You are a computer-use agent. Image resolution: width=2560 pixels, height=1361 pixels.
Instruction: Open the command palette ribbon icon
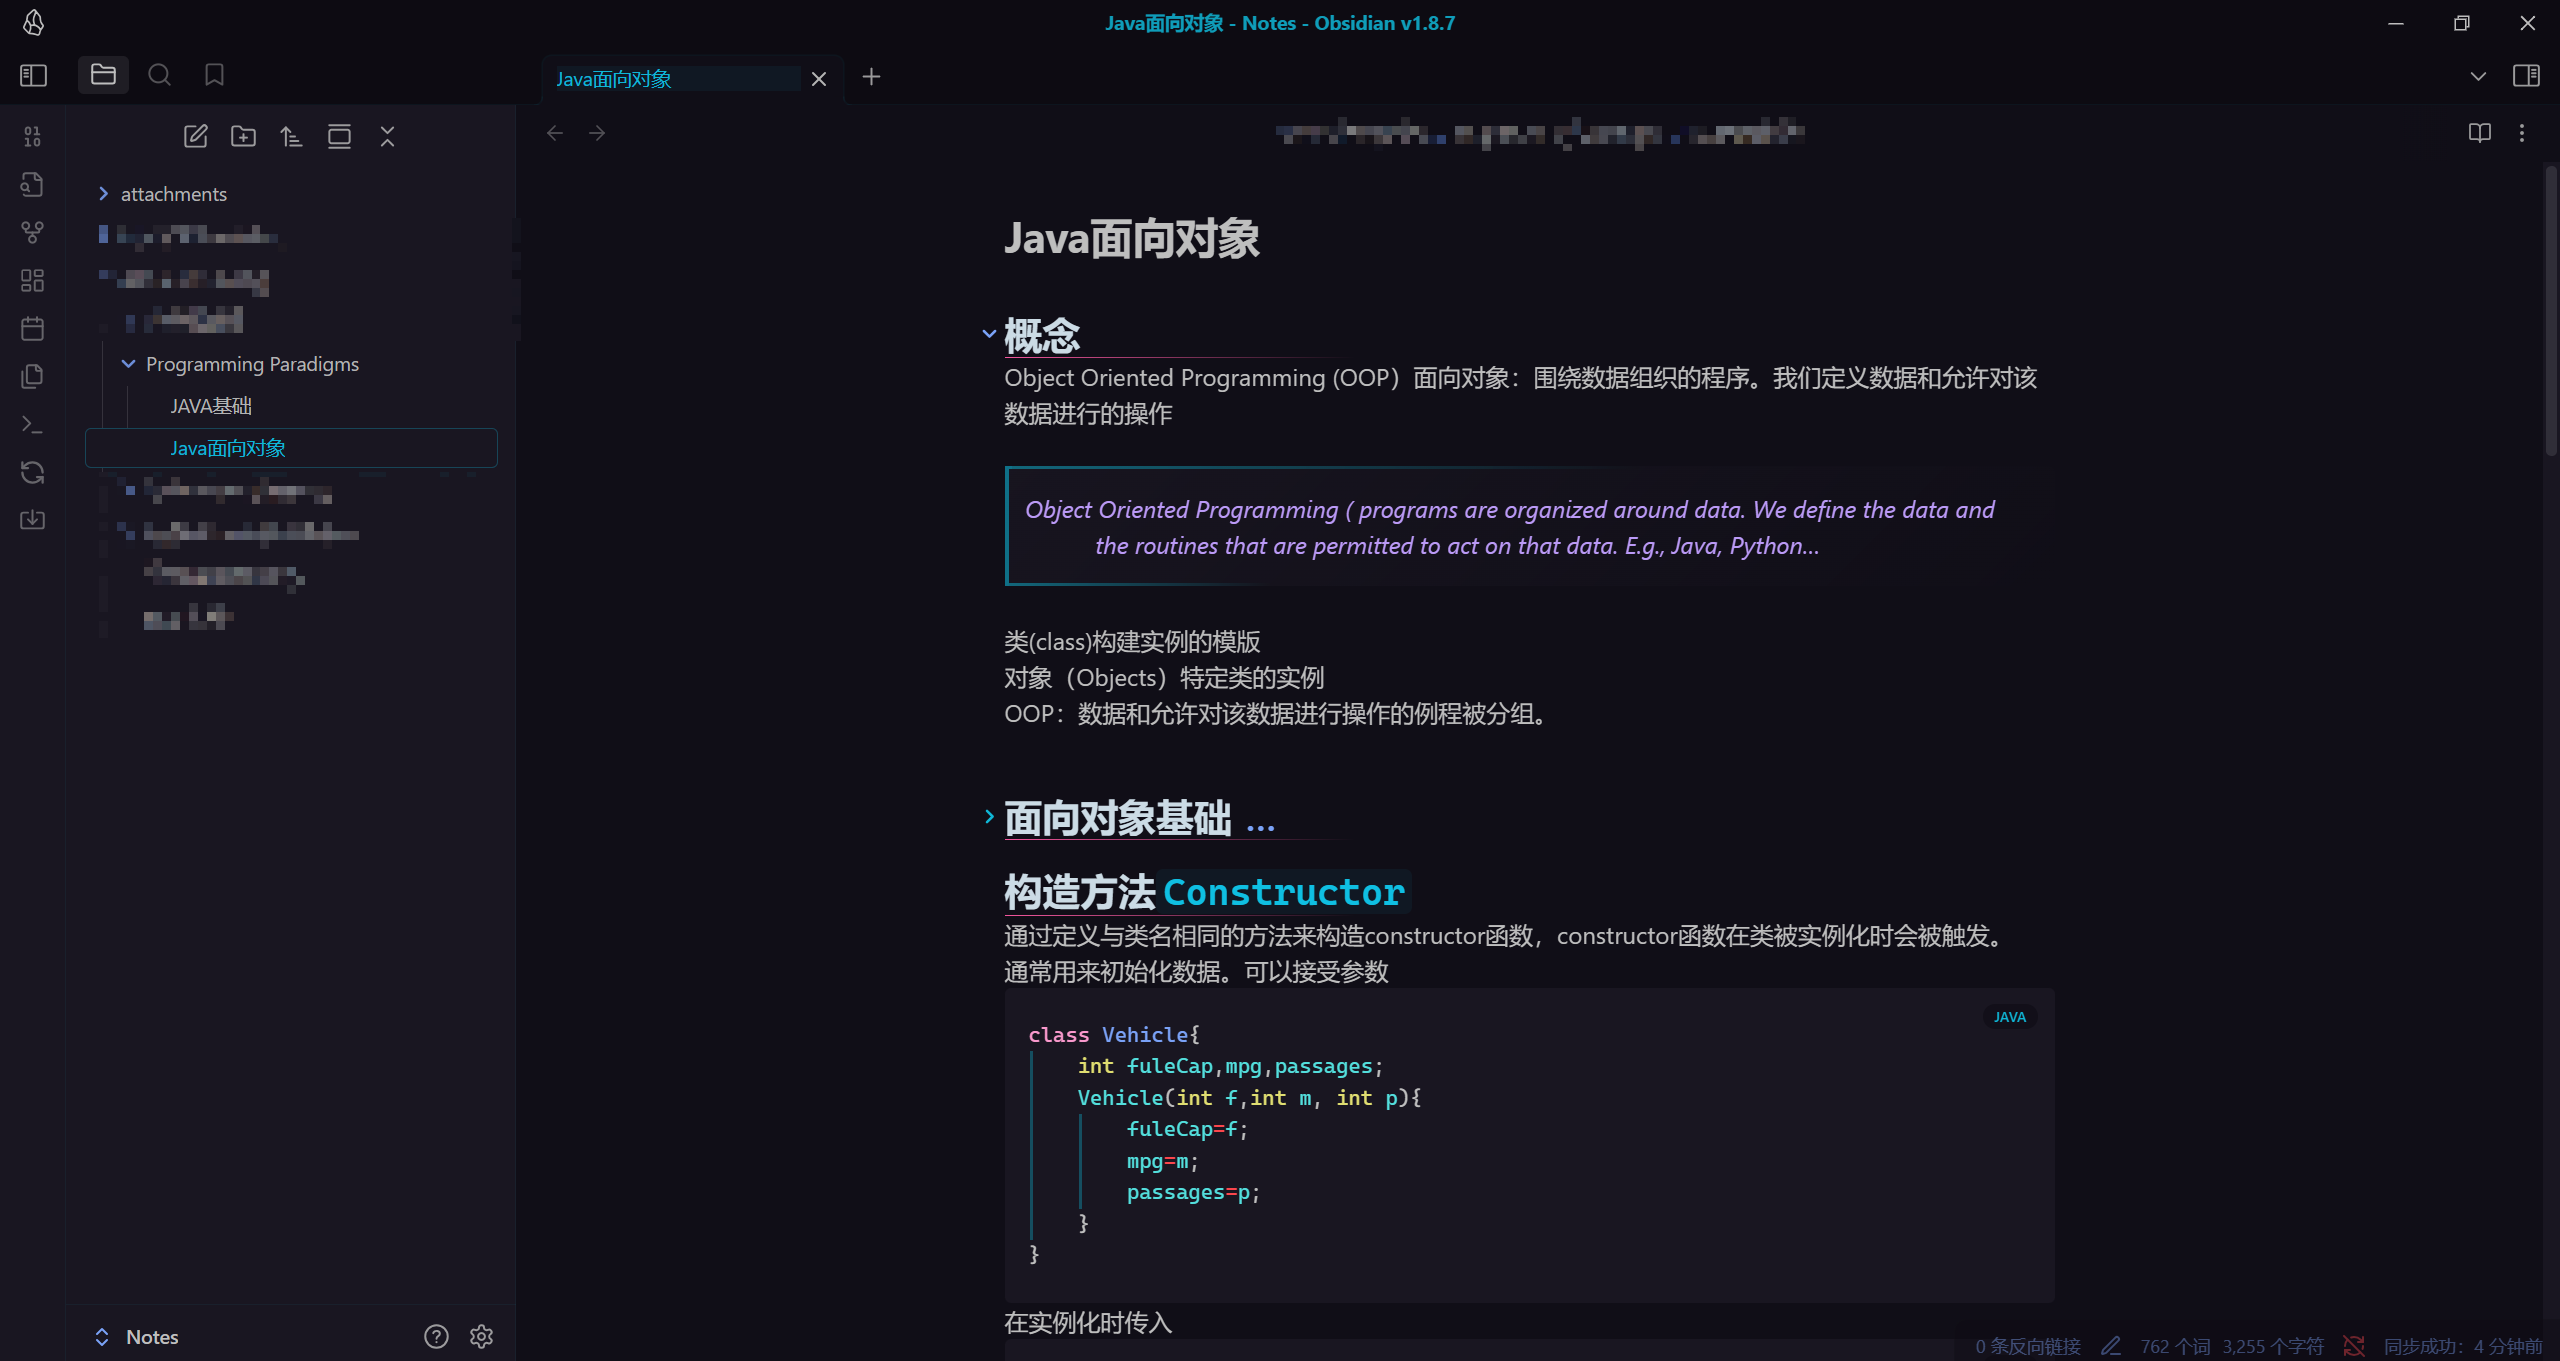[x=33, y=424]
